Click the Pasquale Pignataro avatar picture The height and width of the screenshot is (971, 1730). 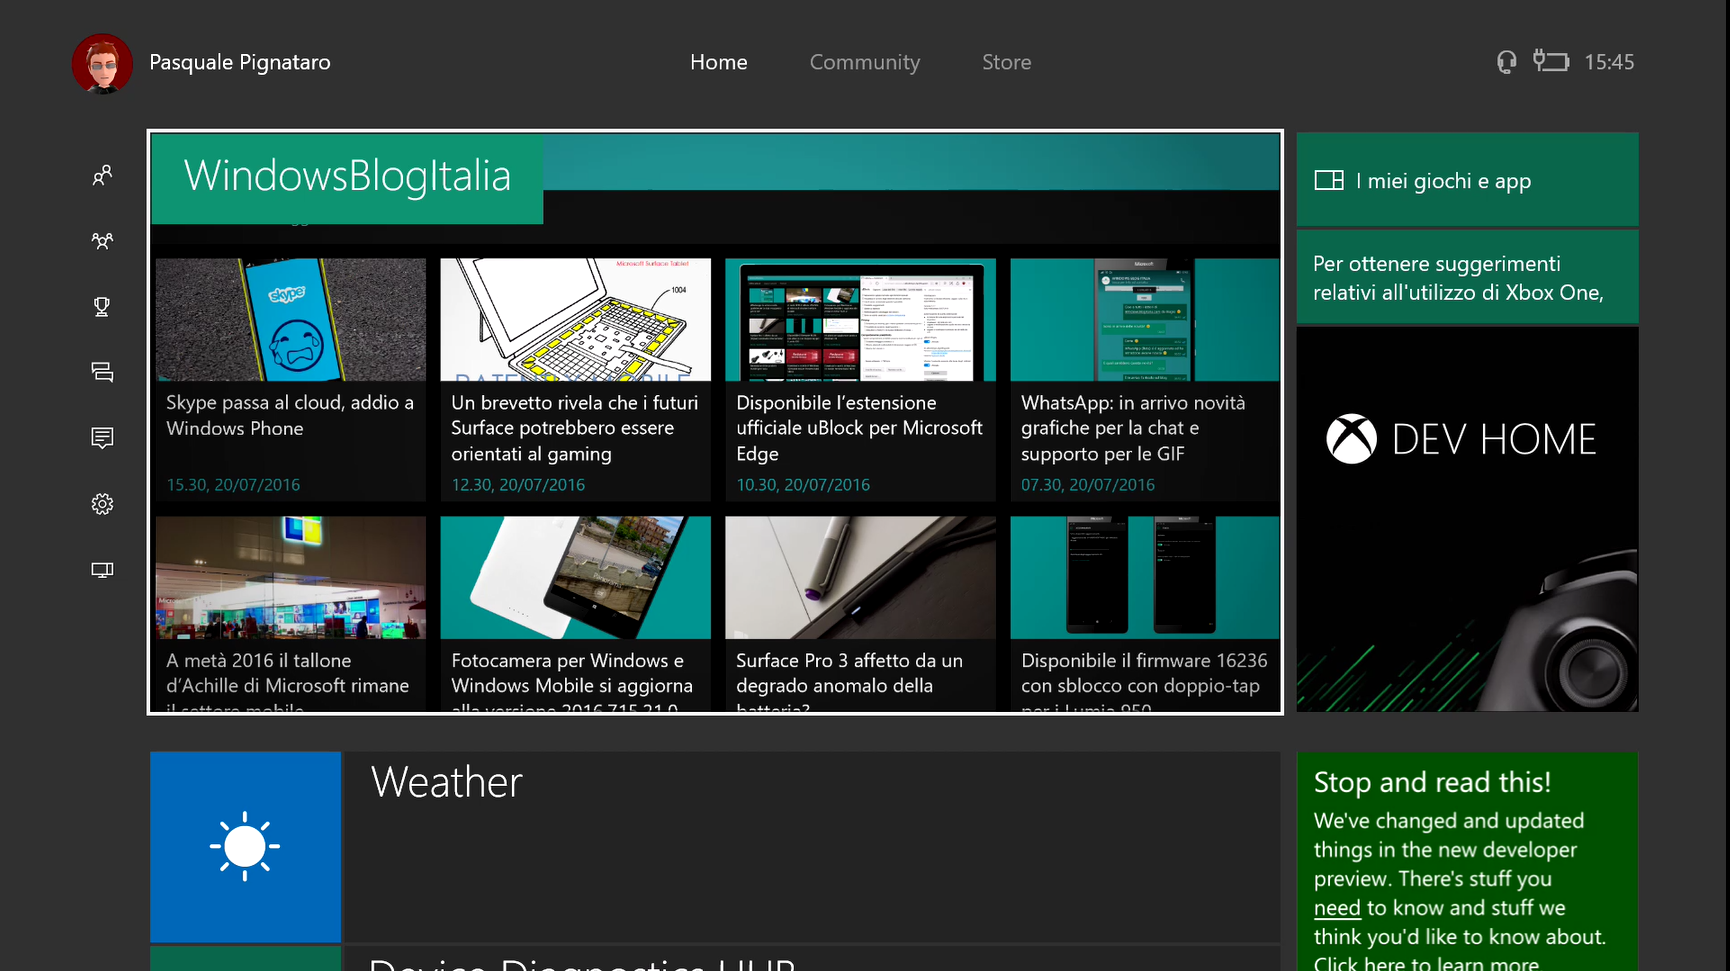[x=102, y=63]
